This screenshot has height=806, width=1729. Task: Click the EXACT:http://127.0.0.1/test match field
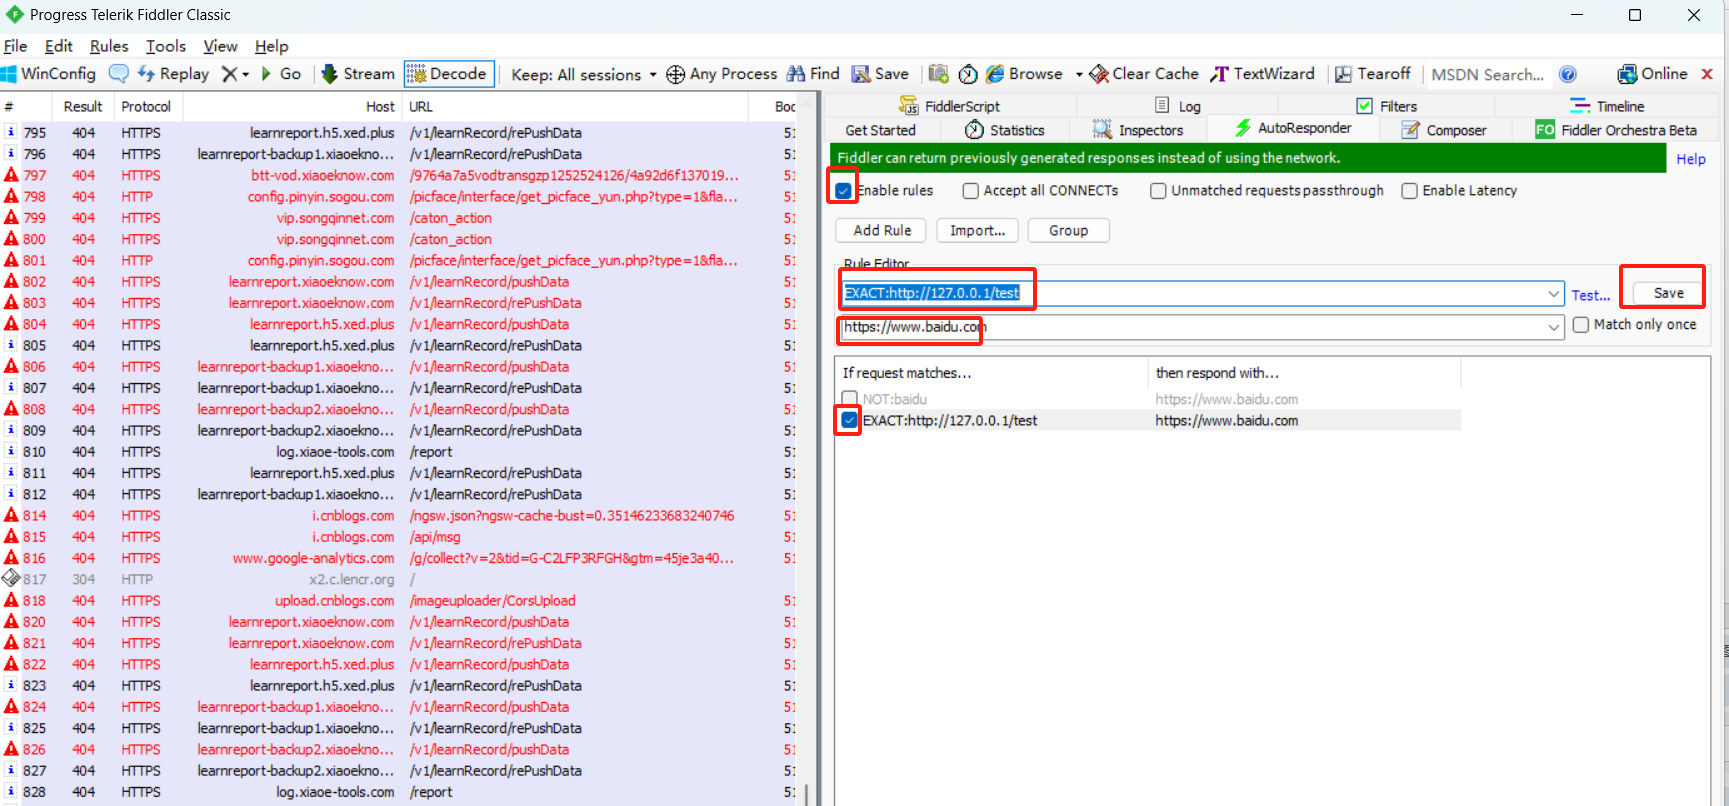coord(1201,293)
